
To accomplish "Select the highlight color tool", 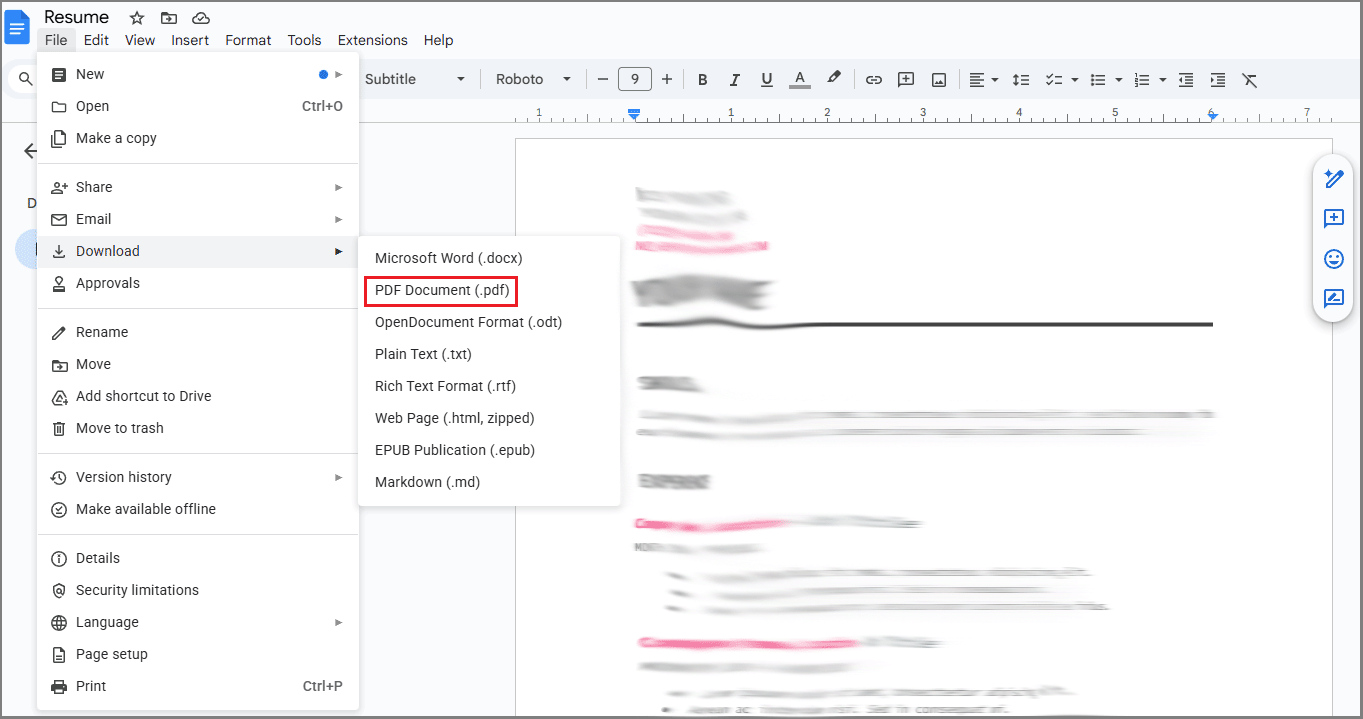I will click(835, 79).
